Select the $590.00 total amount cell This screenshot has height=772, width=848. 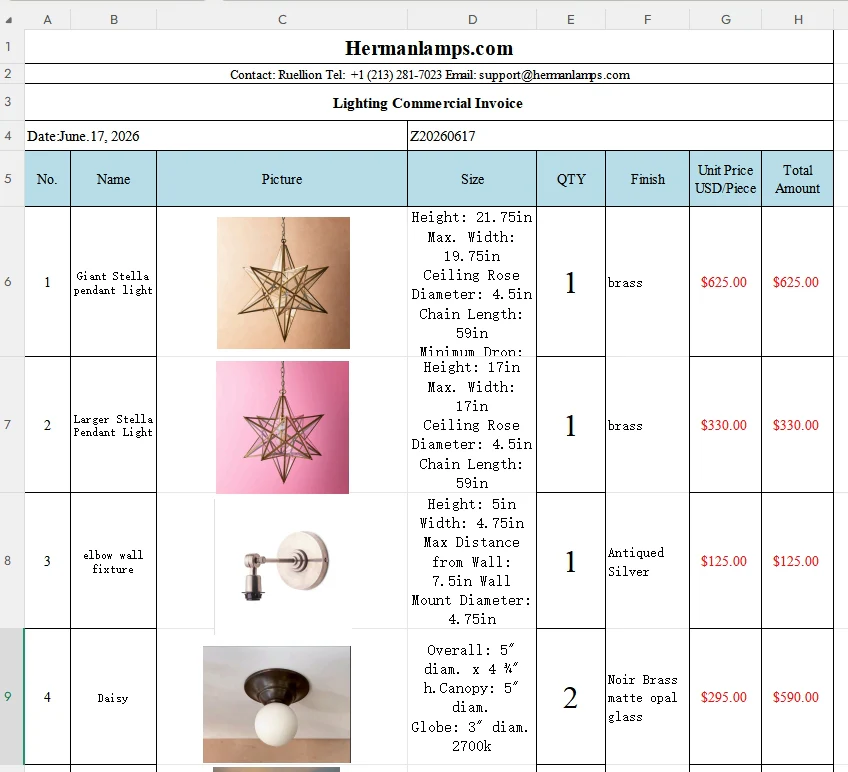[798, 697]
